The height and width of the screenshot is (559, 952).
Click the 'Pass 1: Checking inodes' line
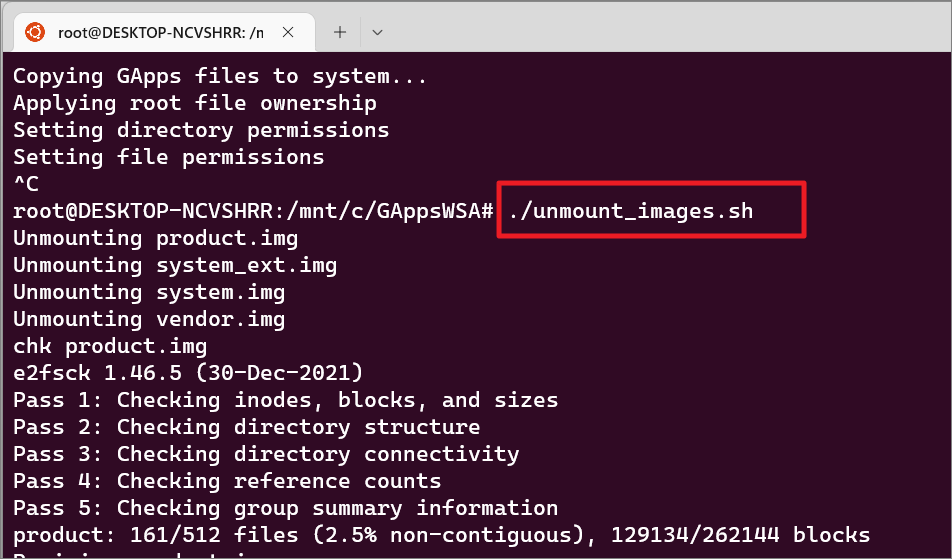coord(285,400)
